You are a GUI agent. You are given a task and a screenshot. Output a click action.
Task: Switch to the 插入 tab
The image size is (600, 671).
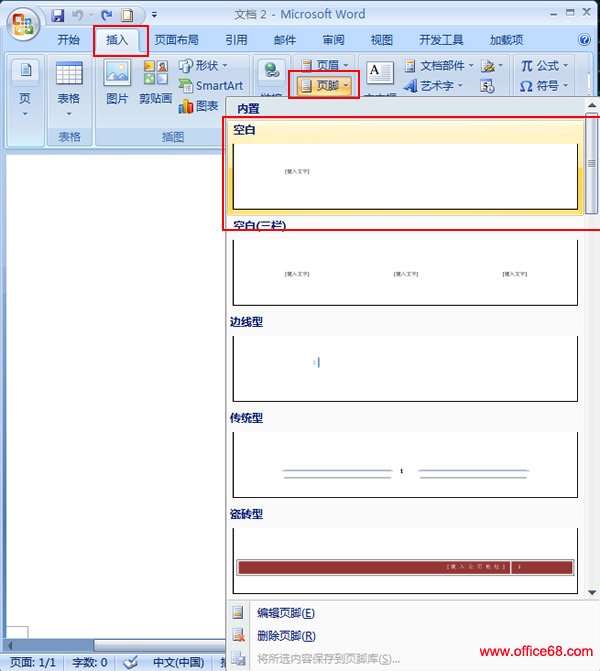[117, 40]
